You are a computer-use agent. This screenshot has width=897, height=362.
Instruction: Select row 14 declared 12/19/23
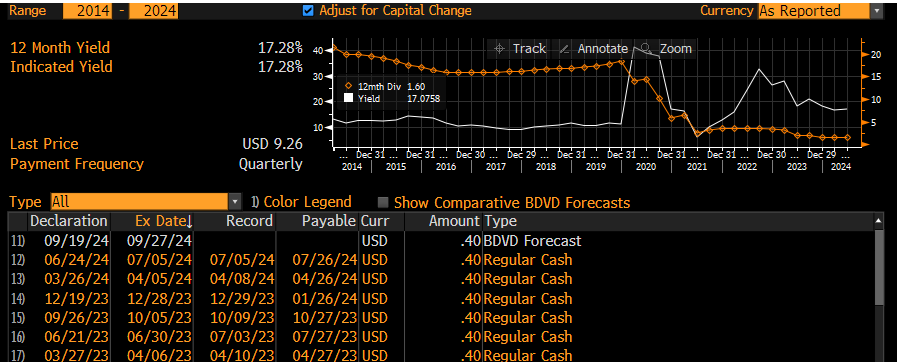(x=442, y=299)
